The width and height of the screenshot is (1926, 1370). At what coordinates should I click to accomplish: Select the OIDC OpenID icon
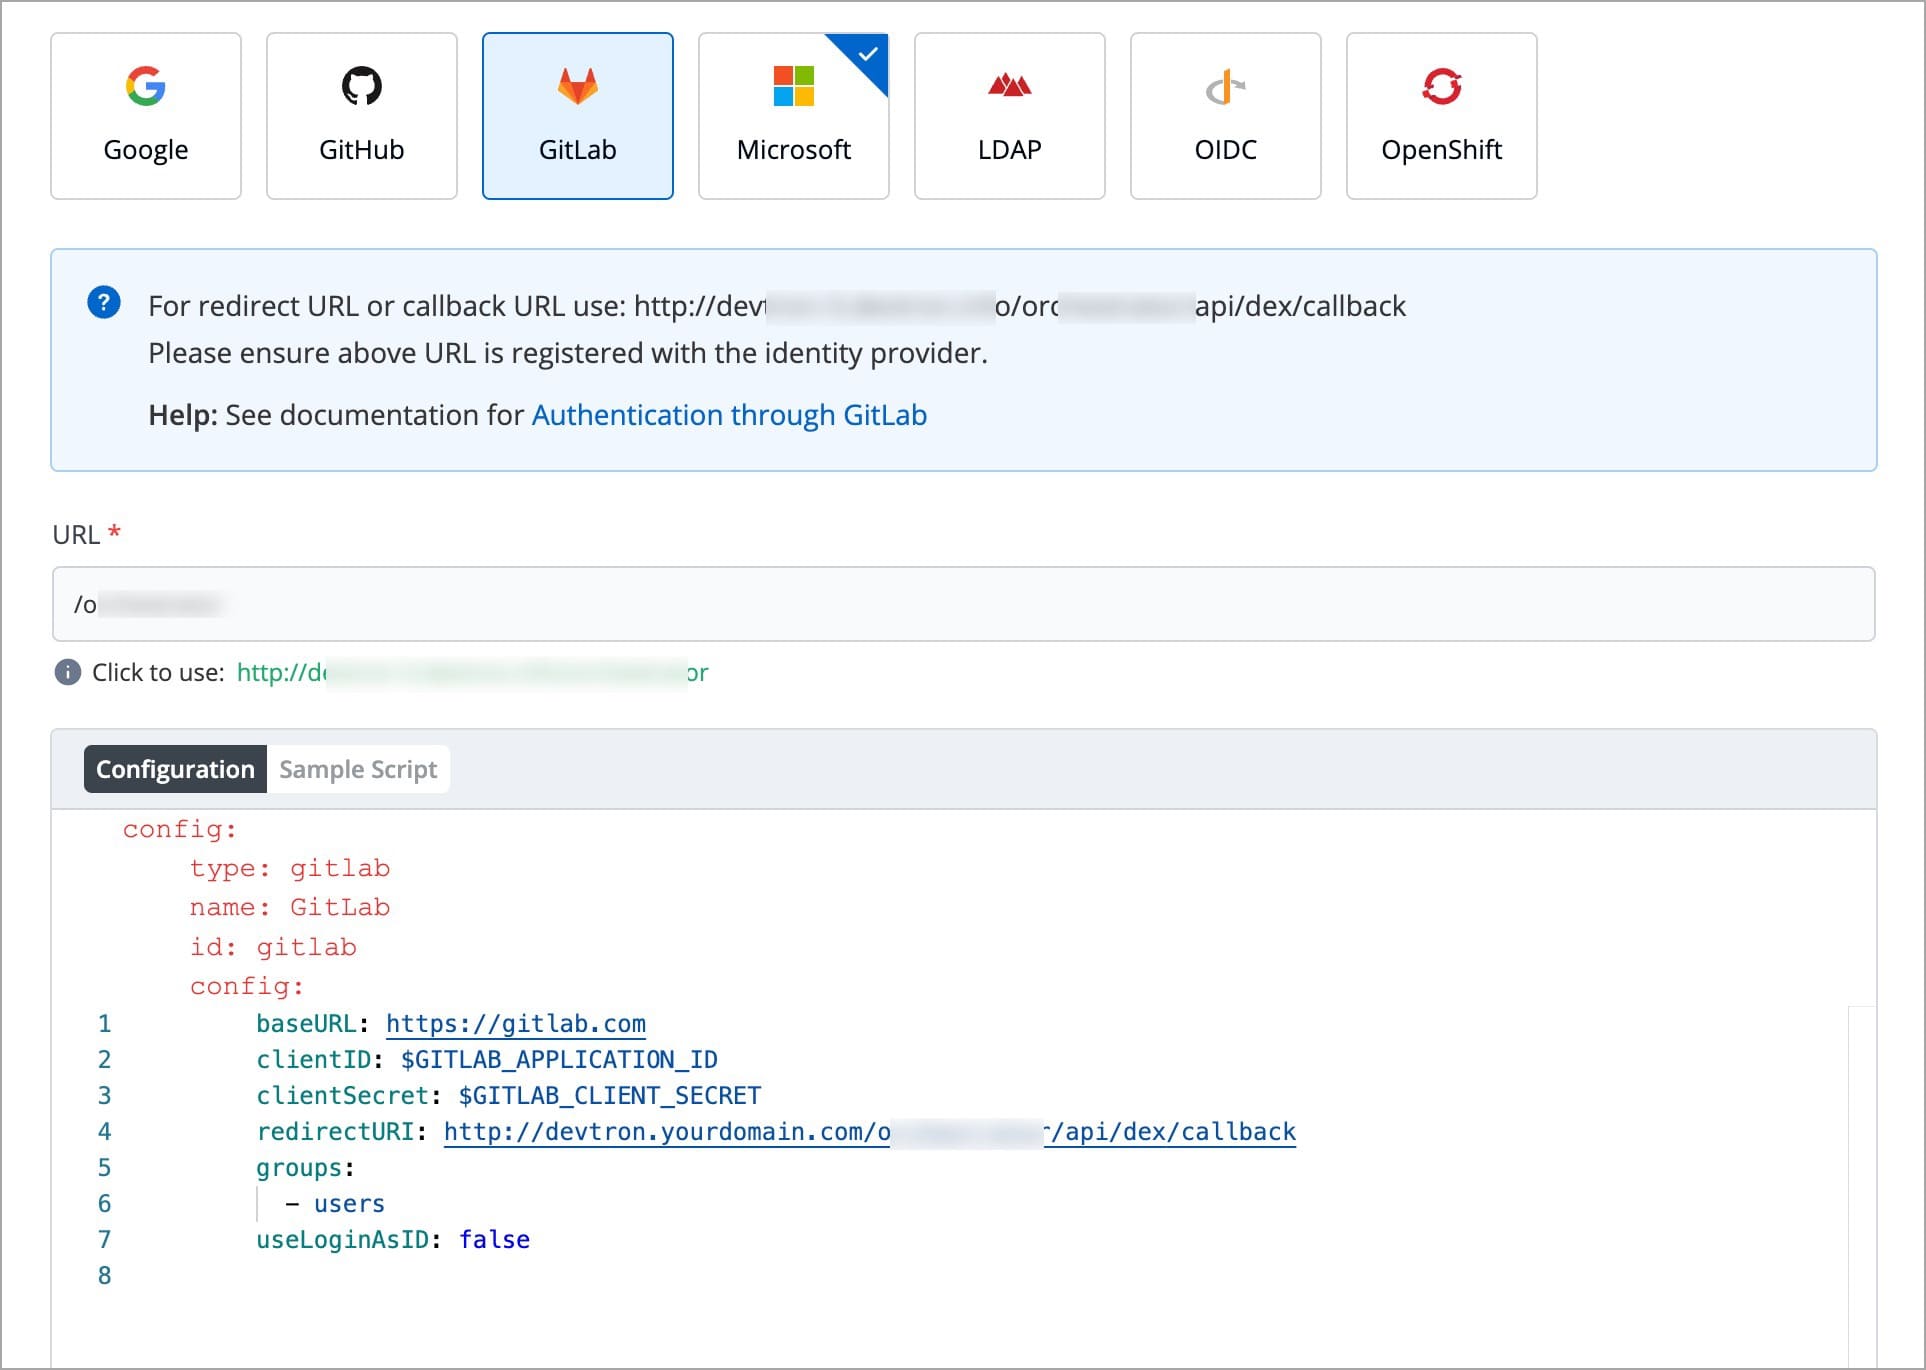(x=1224, y=88)
